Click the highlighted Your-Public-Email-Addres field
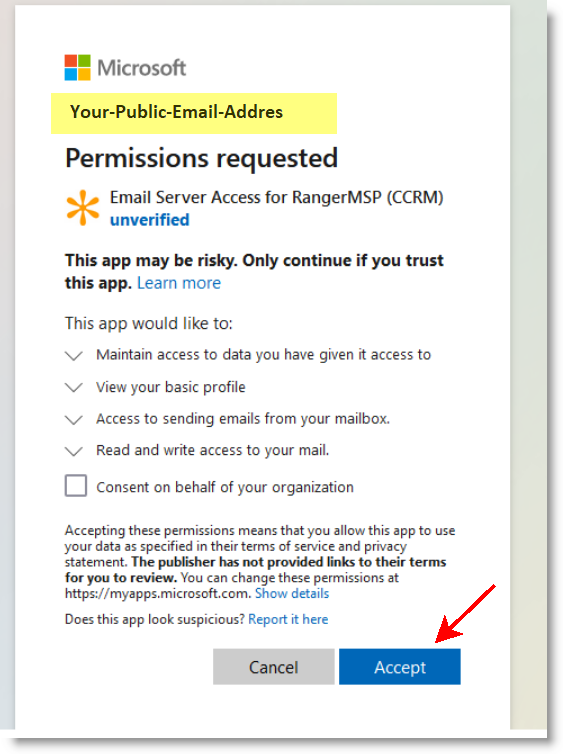Viewport: 563px width, 754px height. (x=194, y=113)
